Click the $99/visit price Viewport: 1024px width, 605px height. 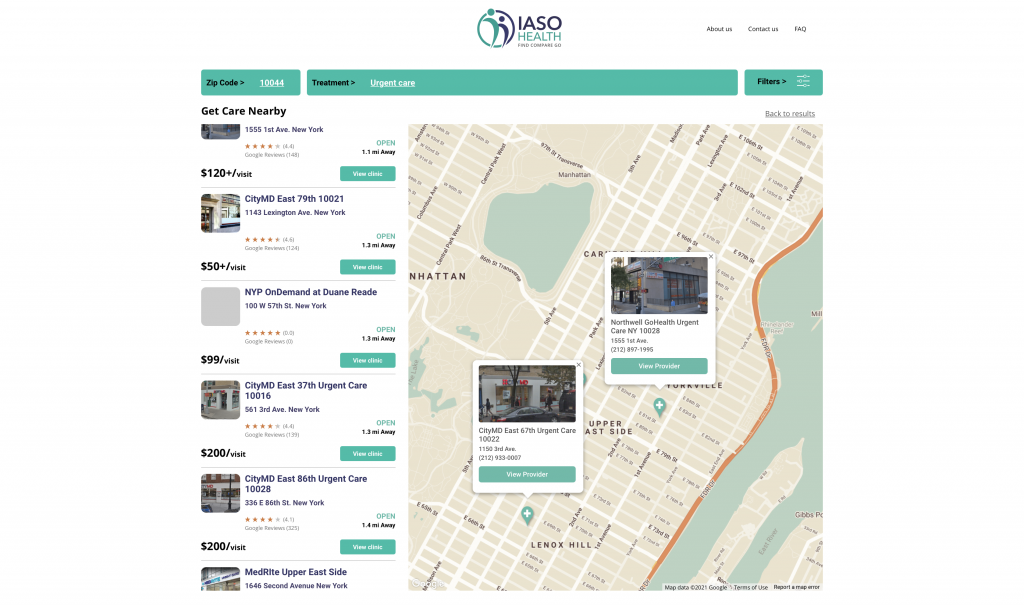pos(220,360)
